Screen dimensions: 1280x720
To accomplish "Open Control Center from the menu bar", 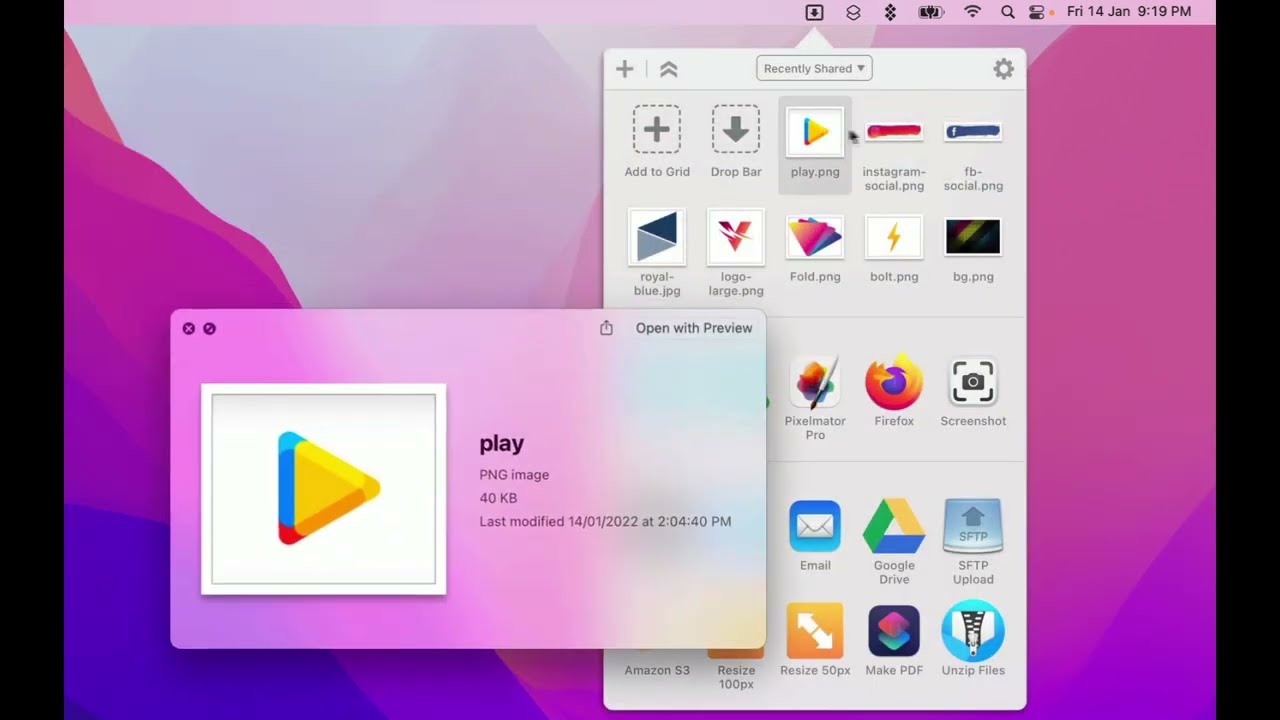I will (x=1036, y=12).
